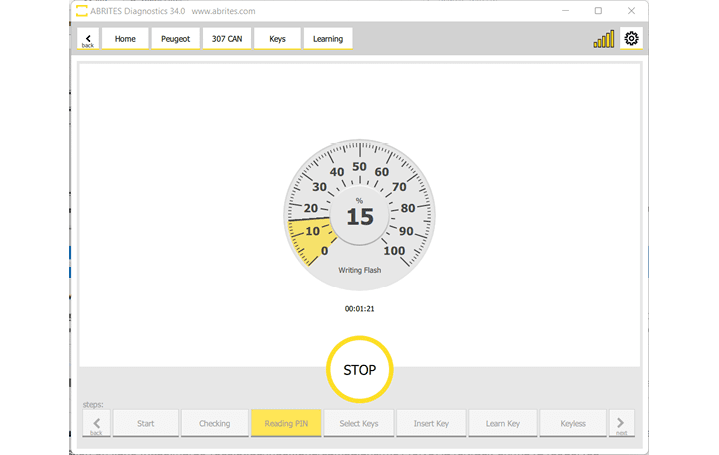Select the Checking step
719x455 pixels.
214,423
